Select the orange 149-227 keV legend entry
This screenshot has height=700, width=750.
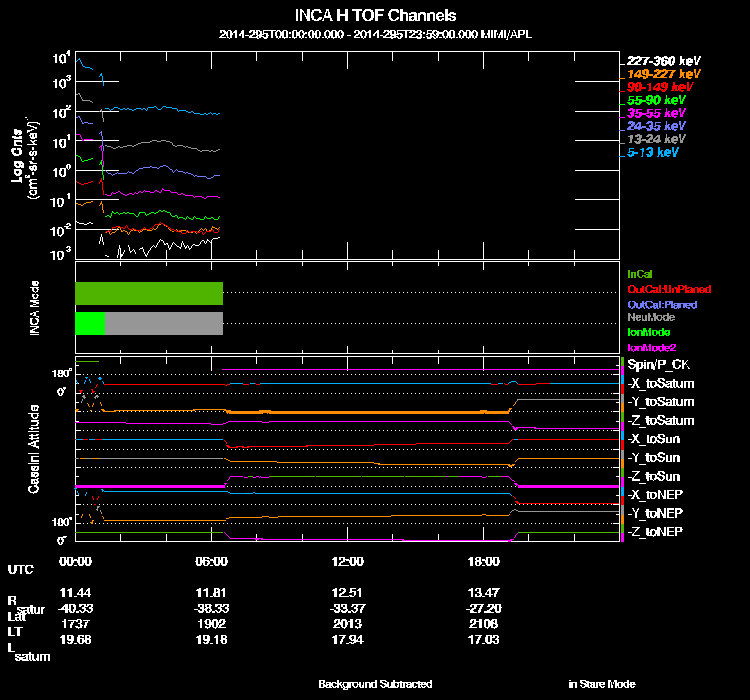(663, 74)
